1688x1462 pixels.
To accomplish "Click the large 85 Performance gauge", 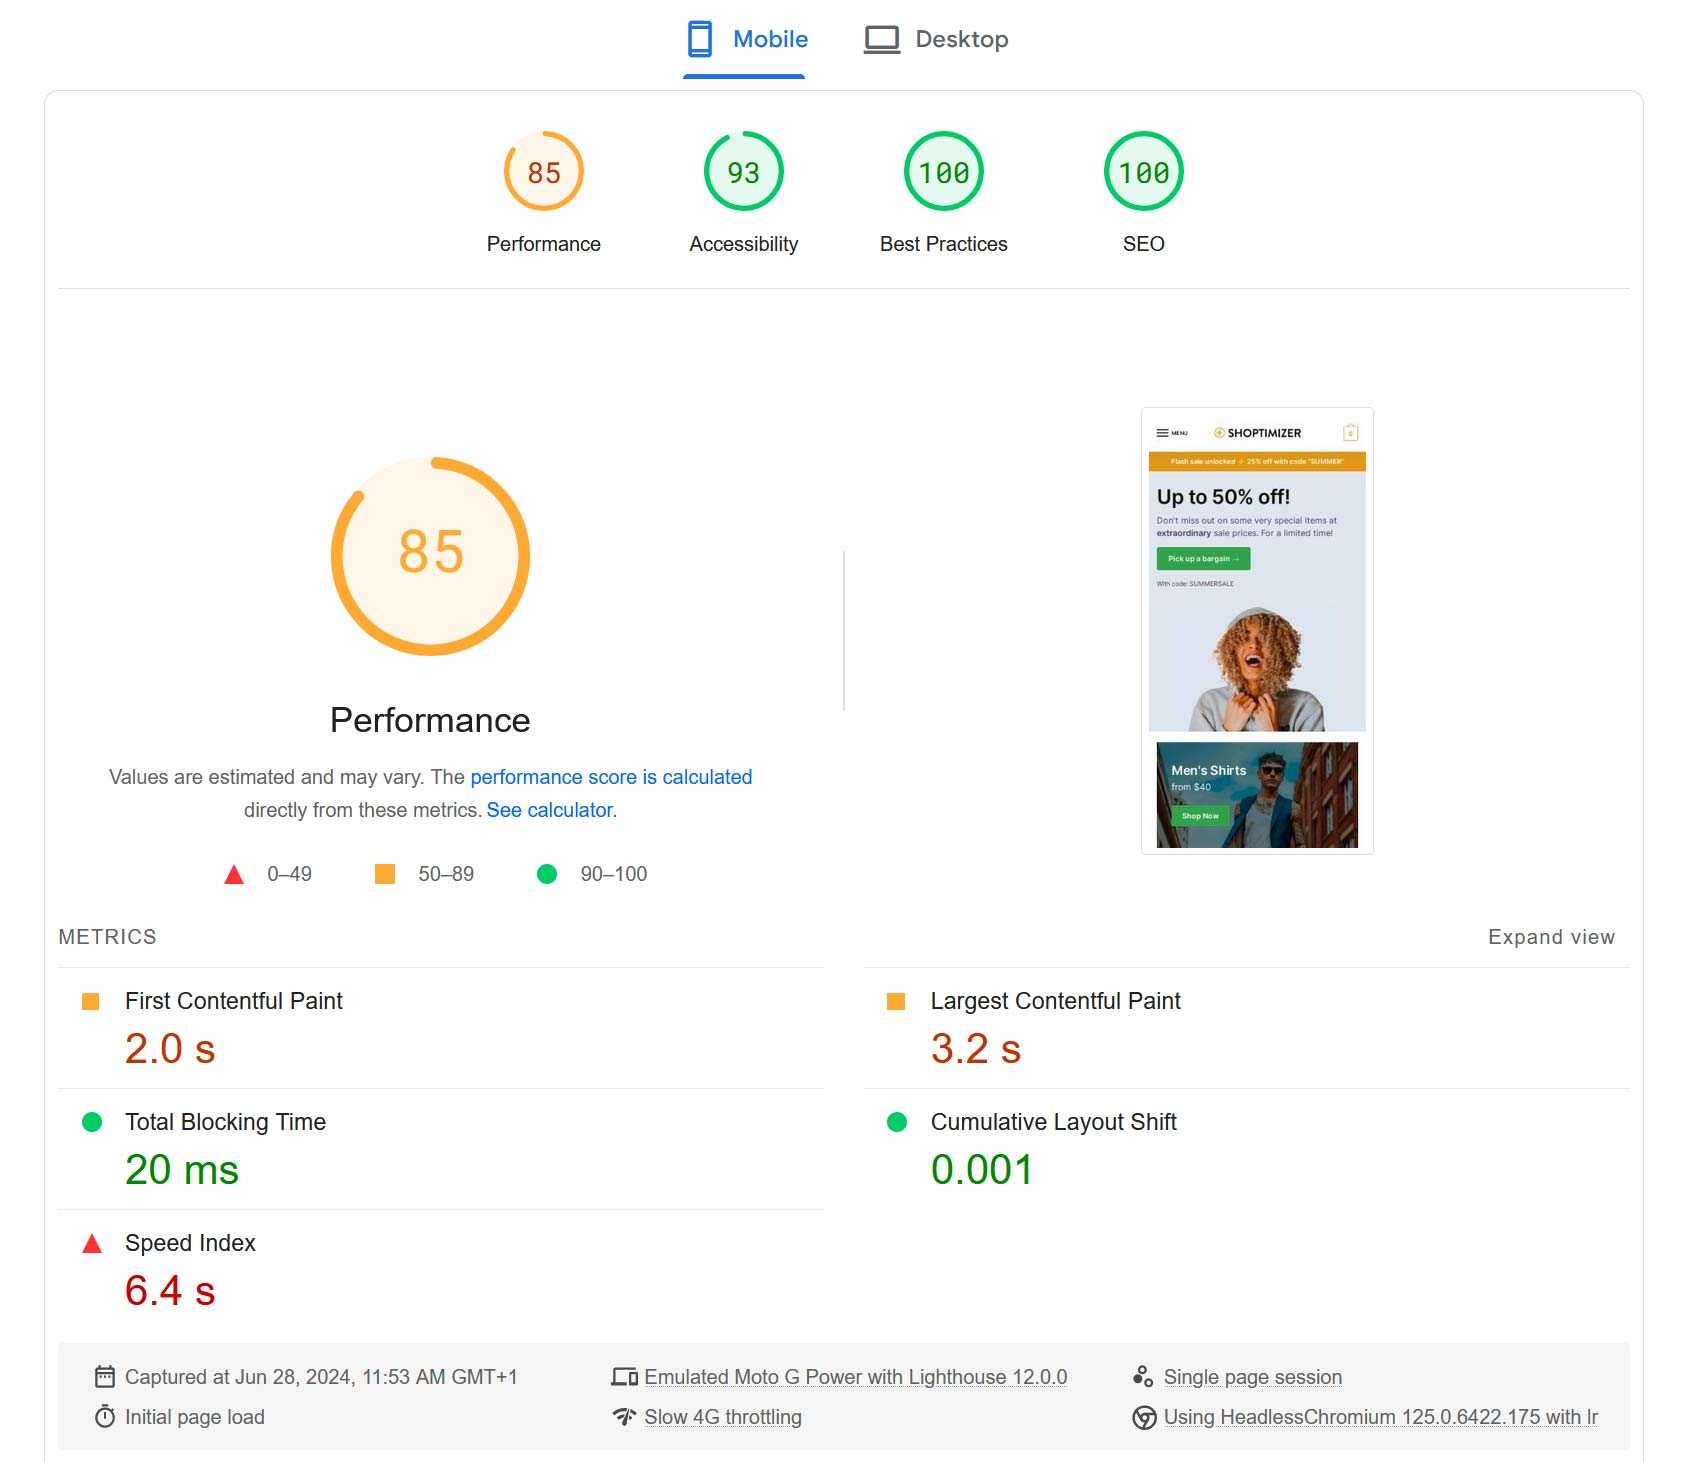I will click(x=430, y=556).
